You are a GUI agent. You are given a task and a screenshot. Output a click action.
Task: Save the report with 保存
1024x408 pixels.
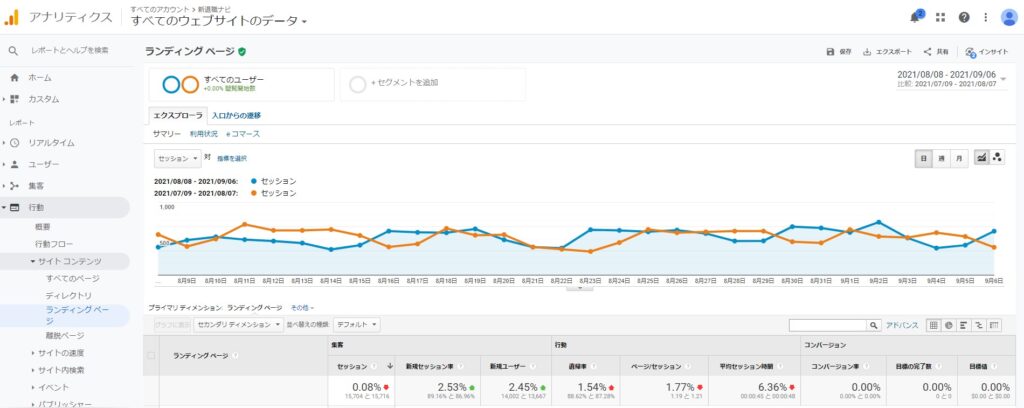pyautogui.click(x=839, y=52)
